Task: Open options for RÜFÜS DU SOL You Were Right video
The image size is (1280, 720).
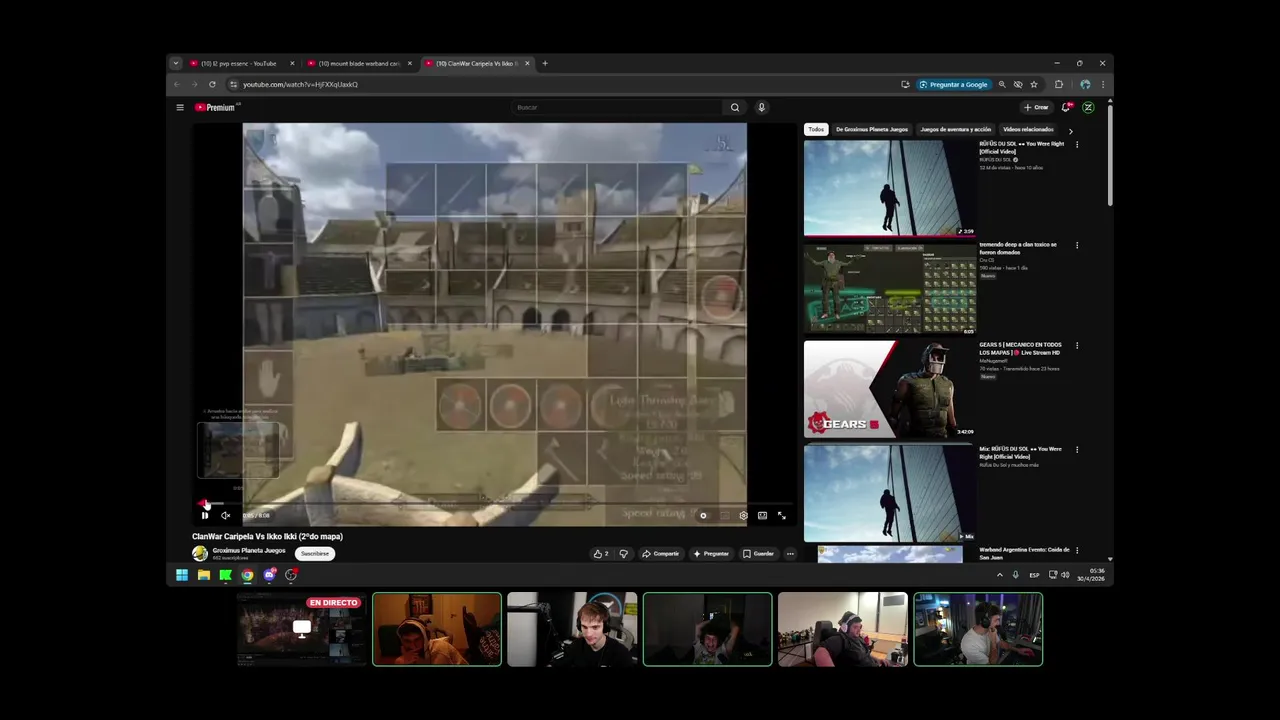Action: 1077,145
